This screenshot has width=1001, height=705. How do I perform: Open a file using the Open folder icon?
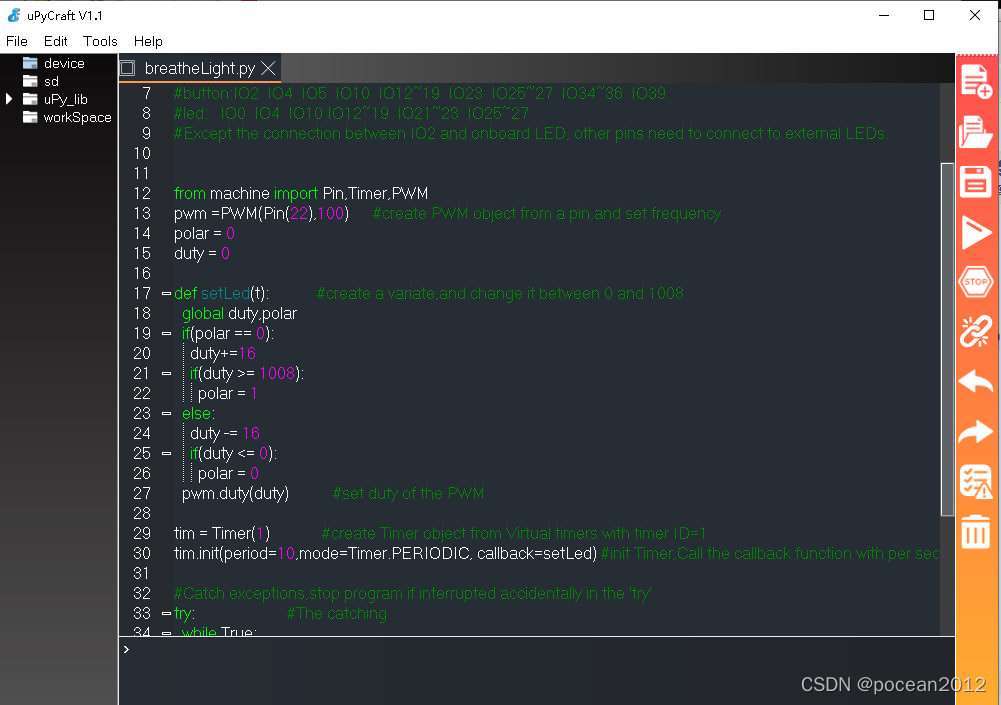(x=975, y=132)
